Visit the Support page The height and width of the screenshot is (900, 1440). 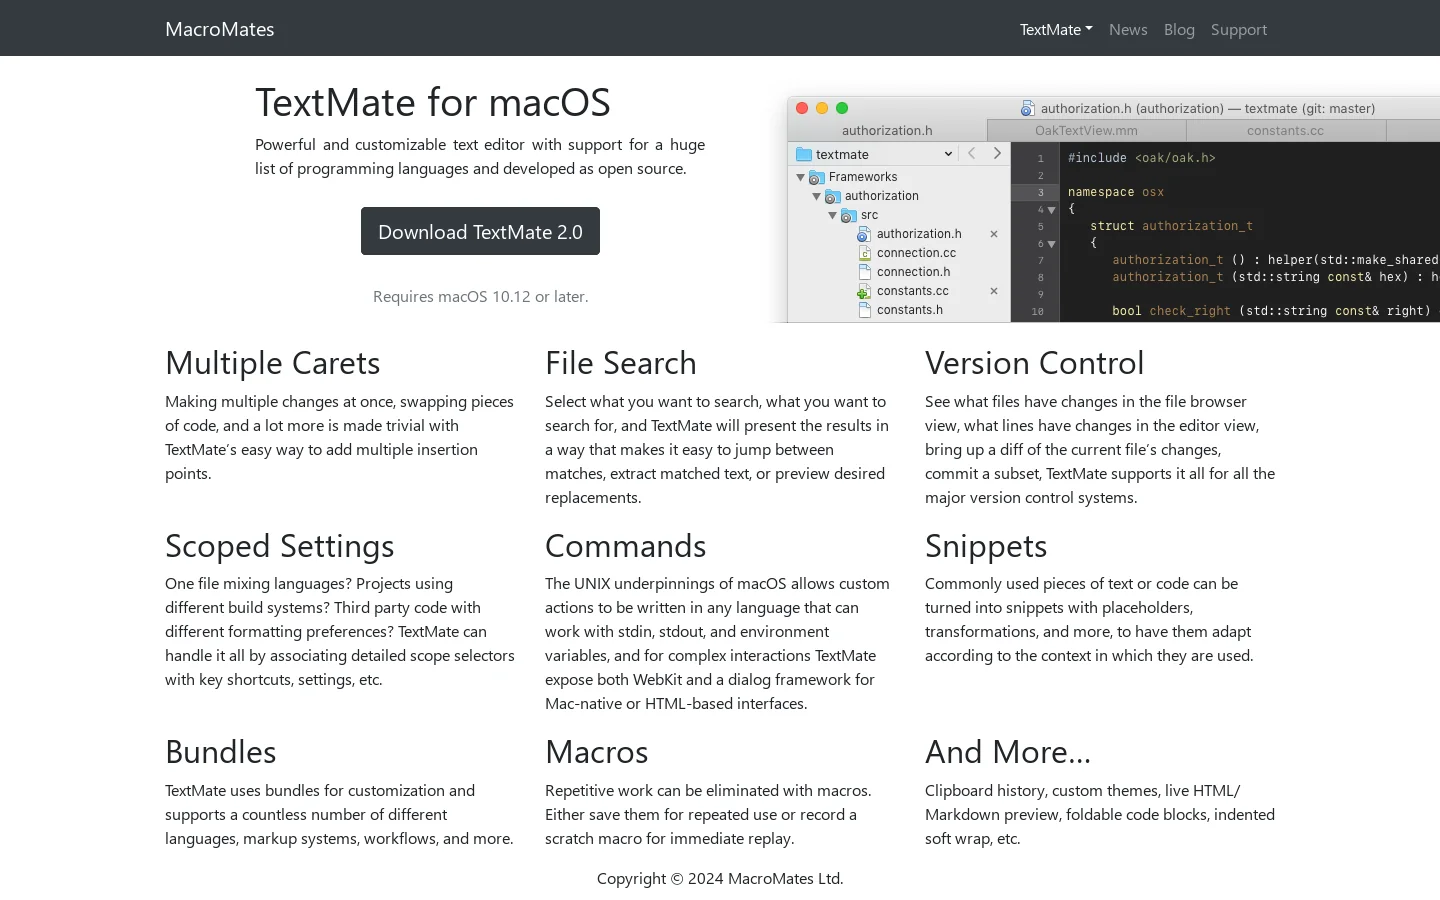pyautogui.click(x=1238, y=29)
